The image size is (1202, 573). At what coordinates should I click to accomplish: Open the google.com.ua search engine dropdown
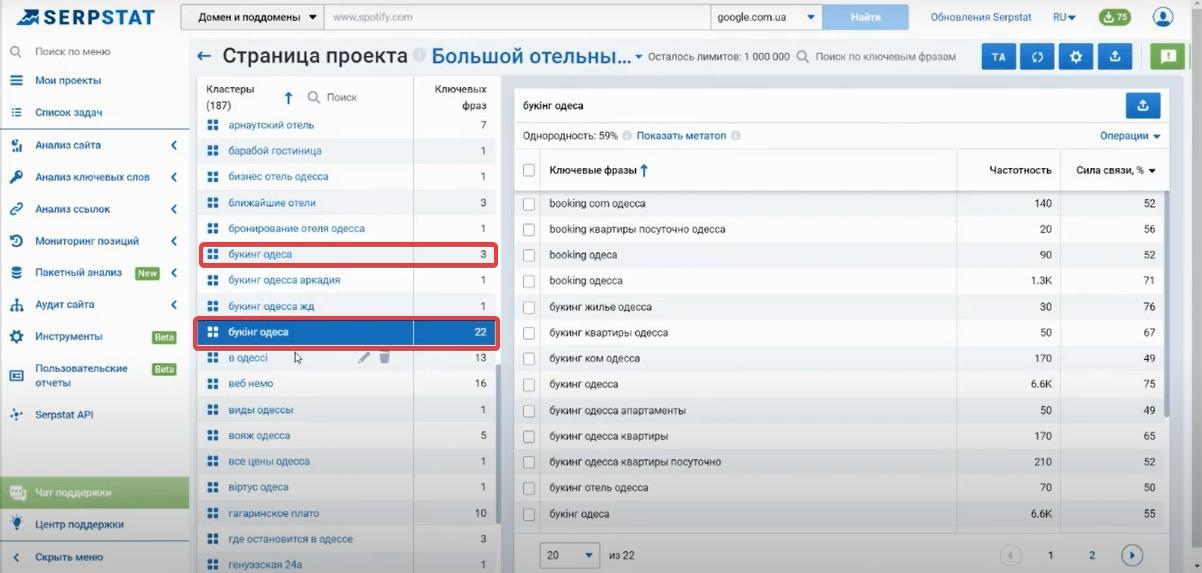pos(765,17)
